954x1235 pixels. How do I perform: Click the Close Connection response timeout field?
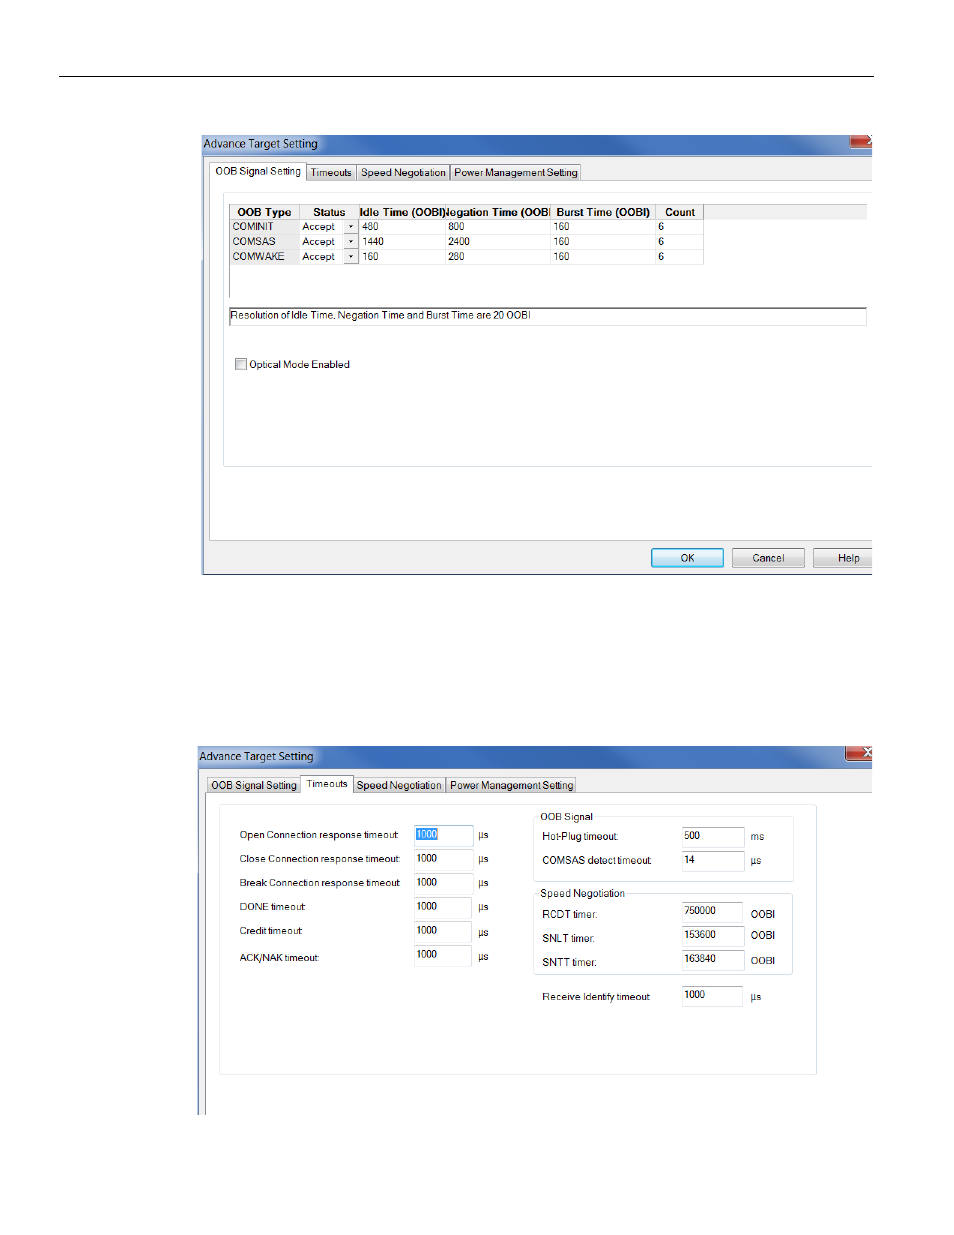point(443,859)
